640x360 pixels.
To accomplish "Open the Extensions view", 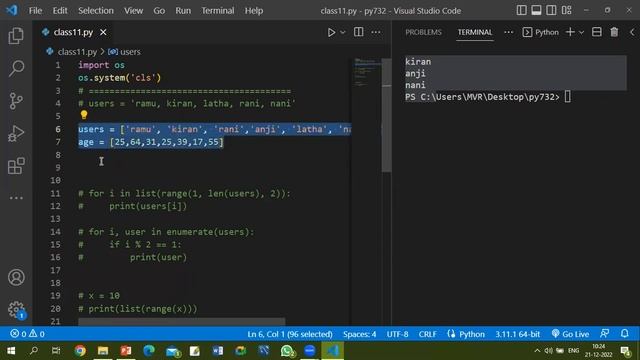I will 16,166.
